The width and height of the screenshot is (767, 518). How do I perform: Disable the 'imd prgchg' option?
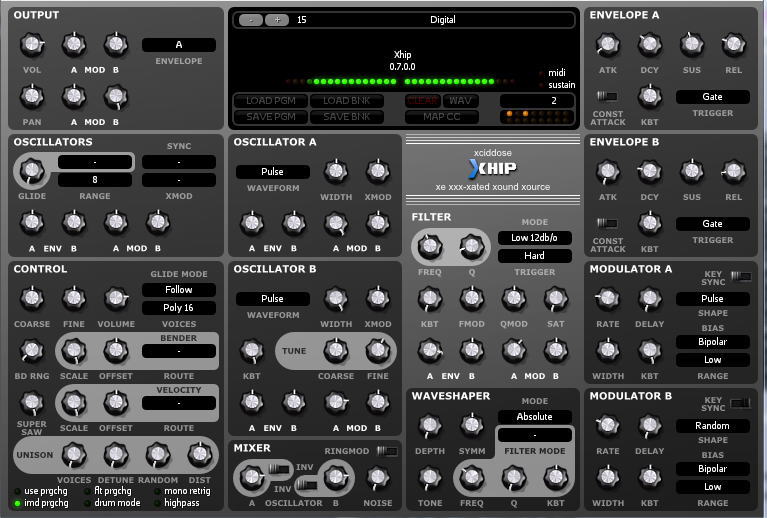pyautogui.click(x=41, y=503)
